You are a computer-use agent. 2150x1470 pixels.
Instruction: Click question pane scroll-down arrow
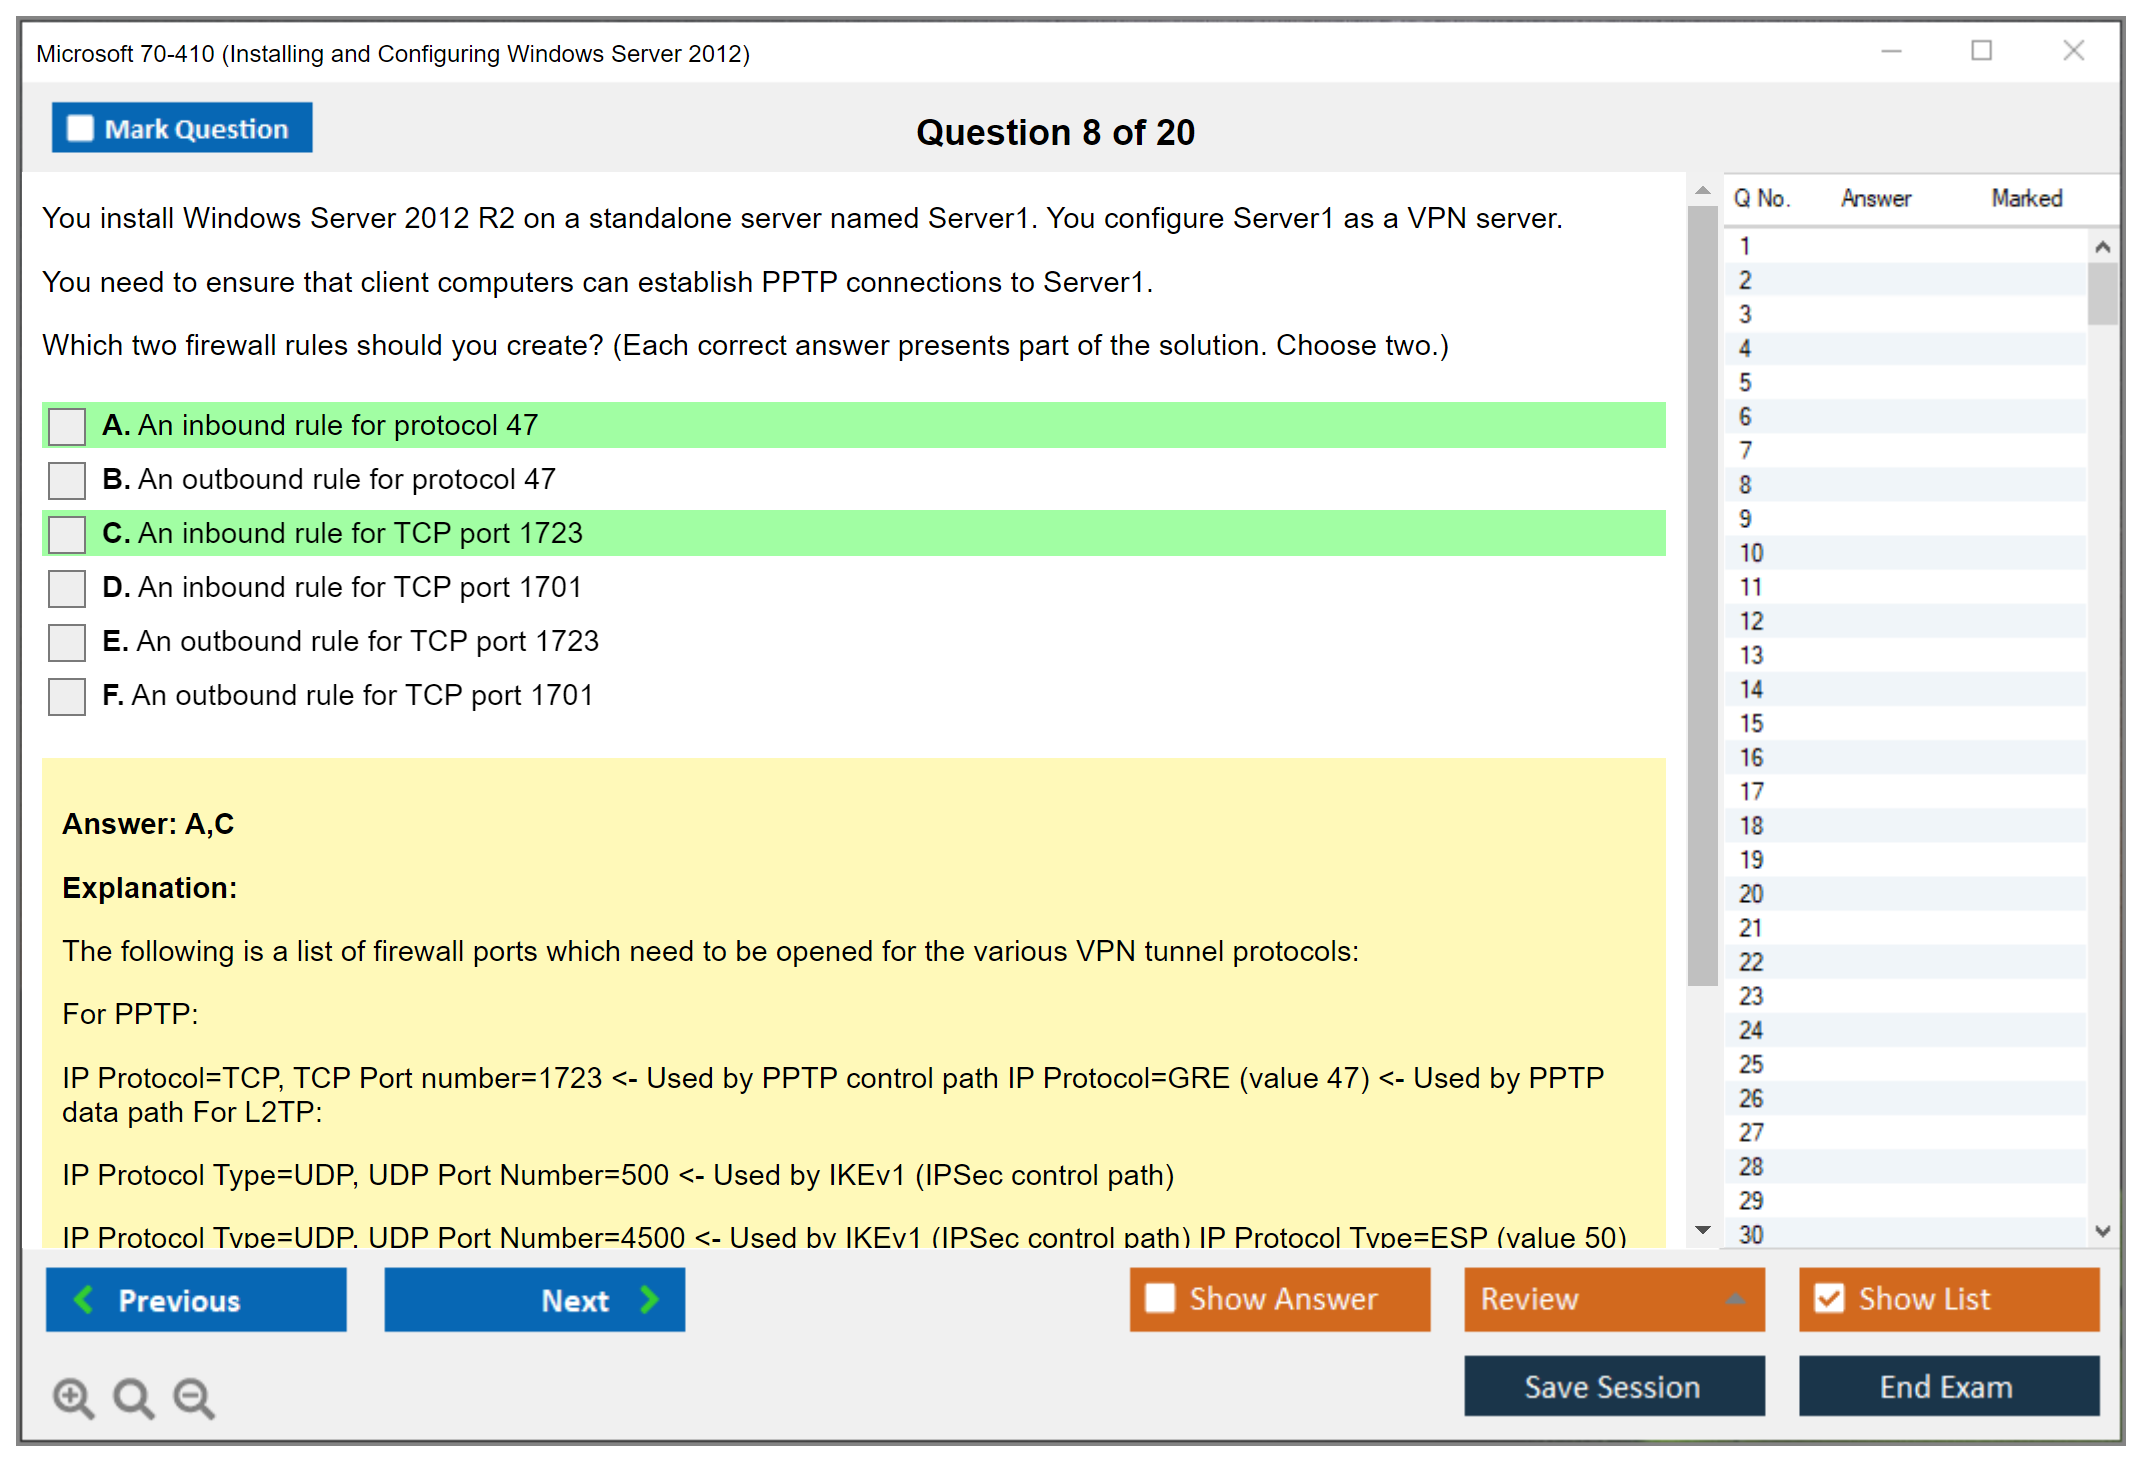[1702, 1230]
